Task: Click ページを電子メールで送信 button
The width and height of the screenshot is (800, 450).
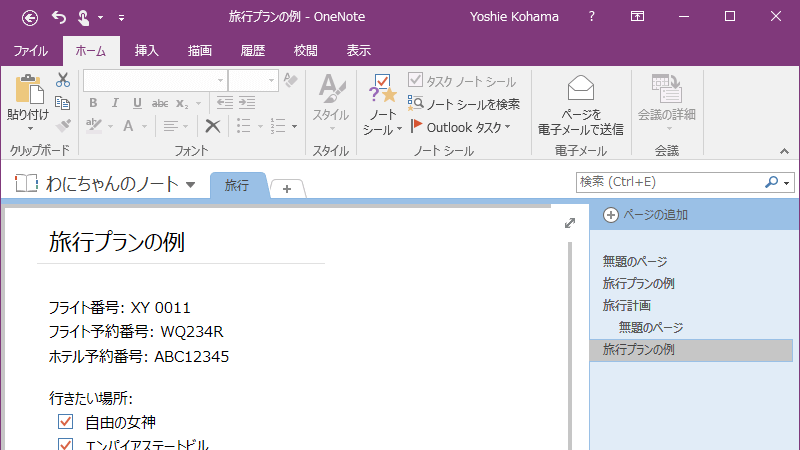Action: (581, 106)
